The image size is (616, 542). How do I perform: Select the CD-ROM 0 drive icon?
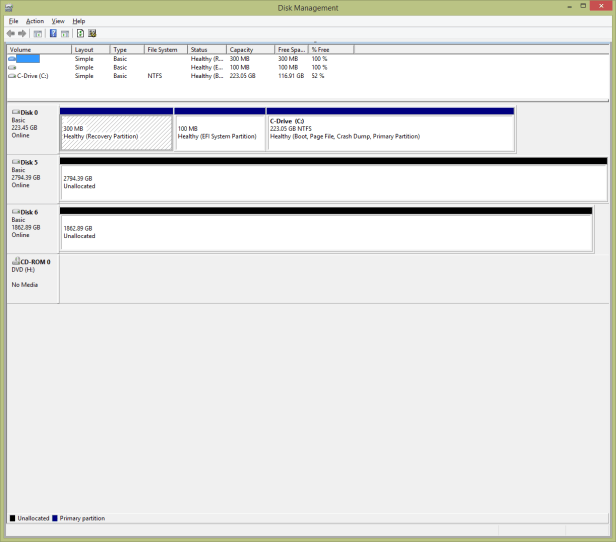(15, 261)
